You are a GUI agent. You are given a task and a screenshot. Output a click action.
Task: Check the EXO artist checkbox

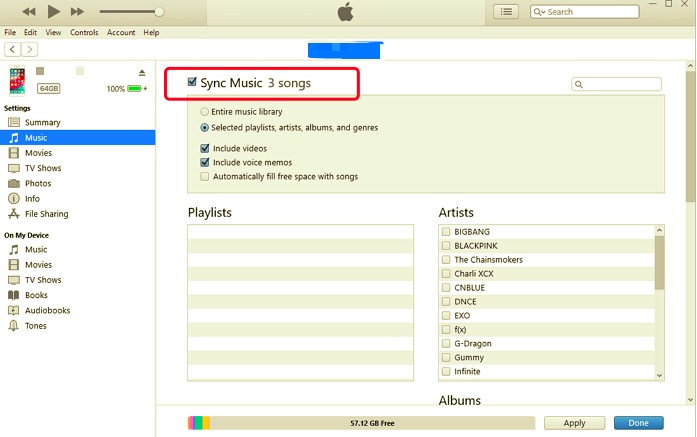446,316
